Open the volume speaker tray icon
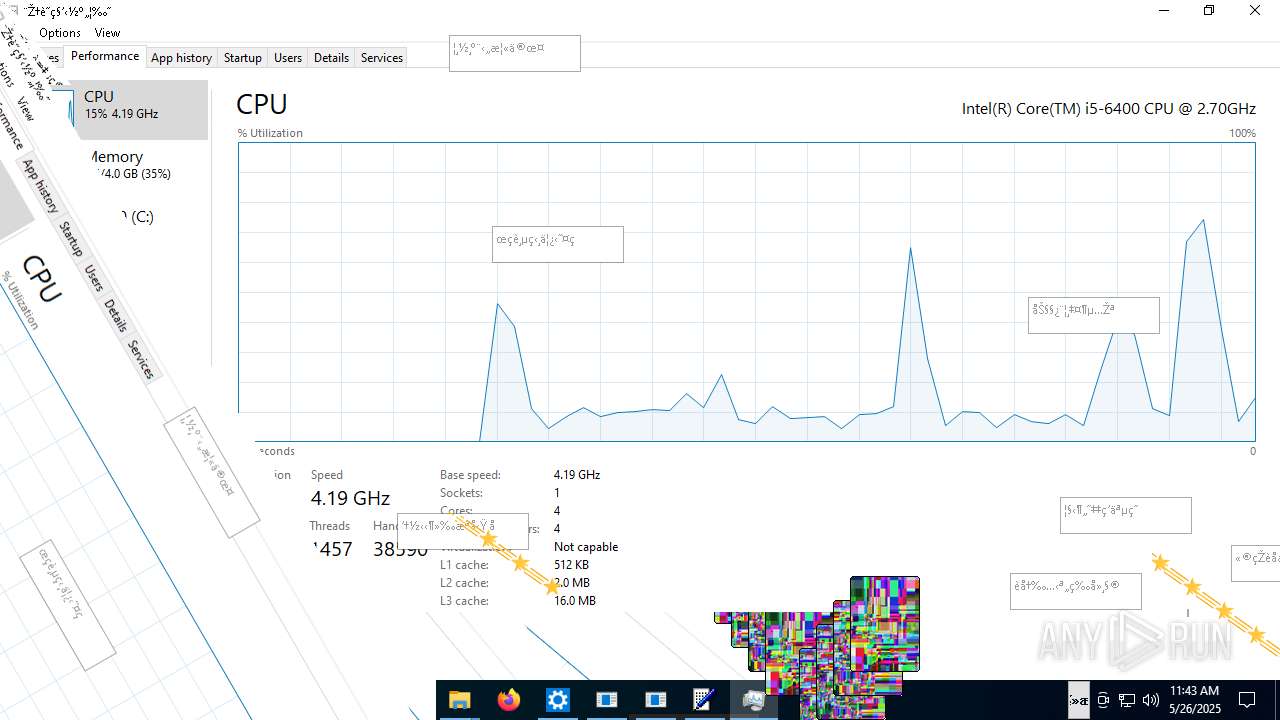1280x720 pixels. tap(1151, 700)
